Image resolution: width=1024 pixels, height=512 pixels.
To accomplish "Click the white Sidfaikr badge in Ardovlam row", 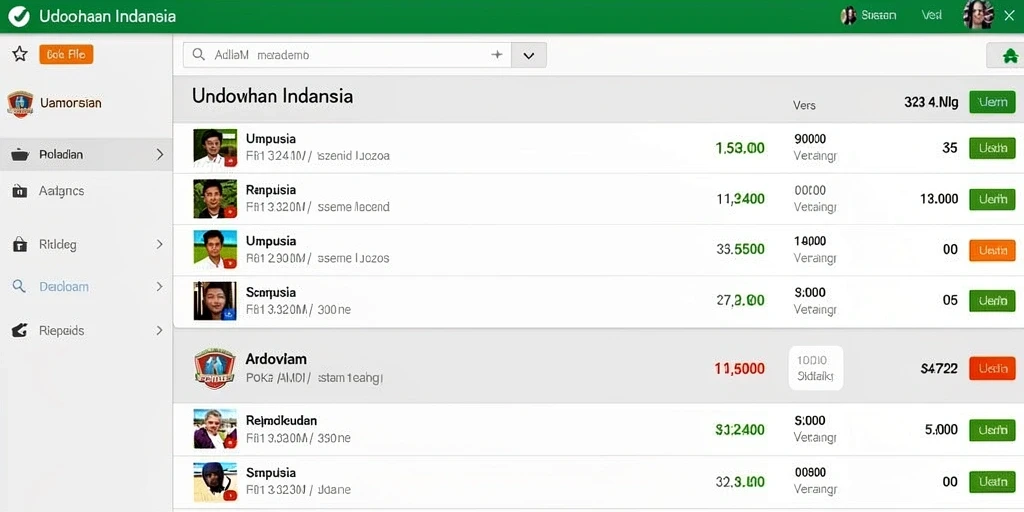I will (816, 368).
